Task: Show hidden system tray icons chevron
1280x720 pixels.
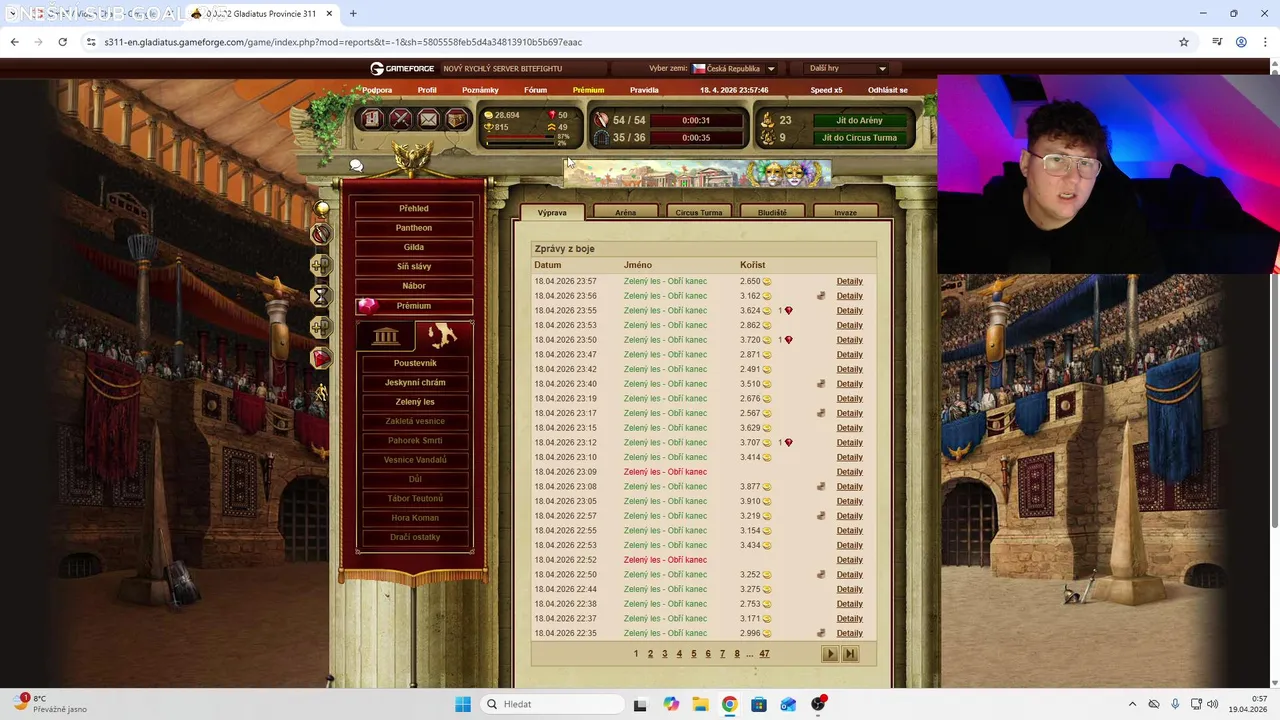Action: [x=1132, y=704]
